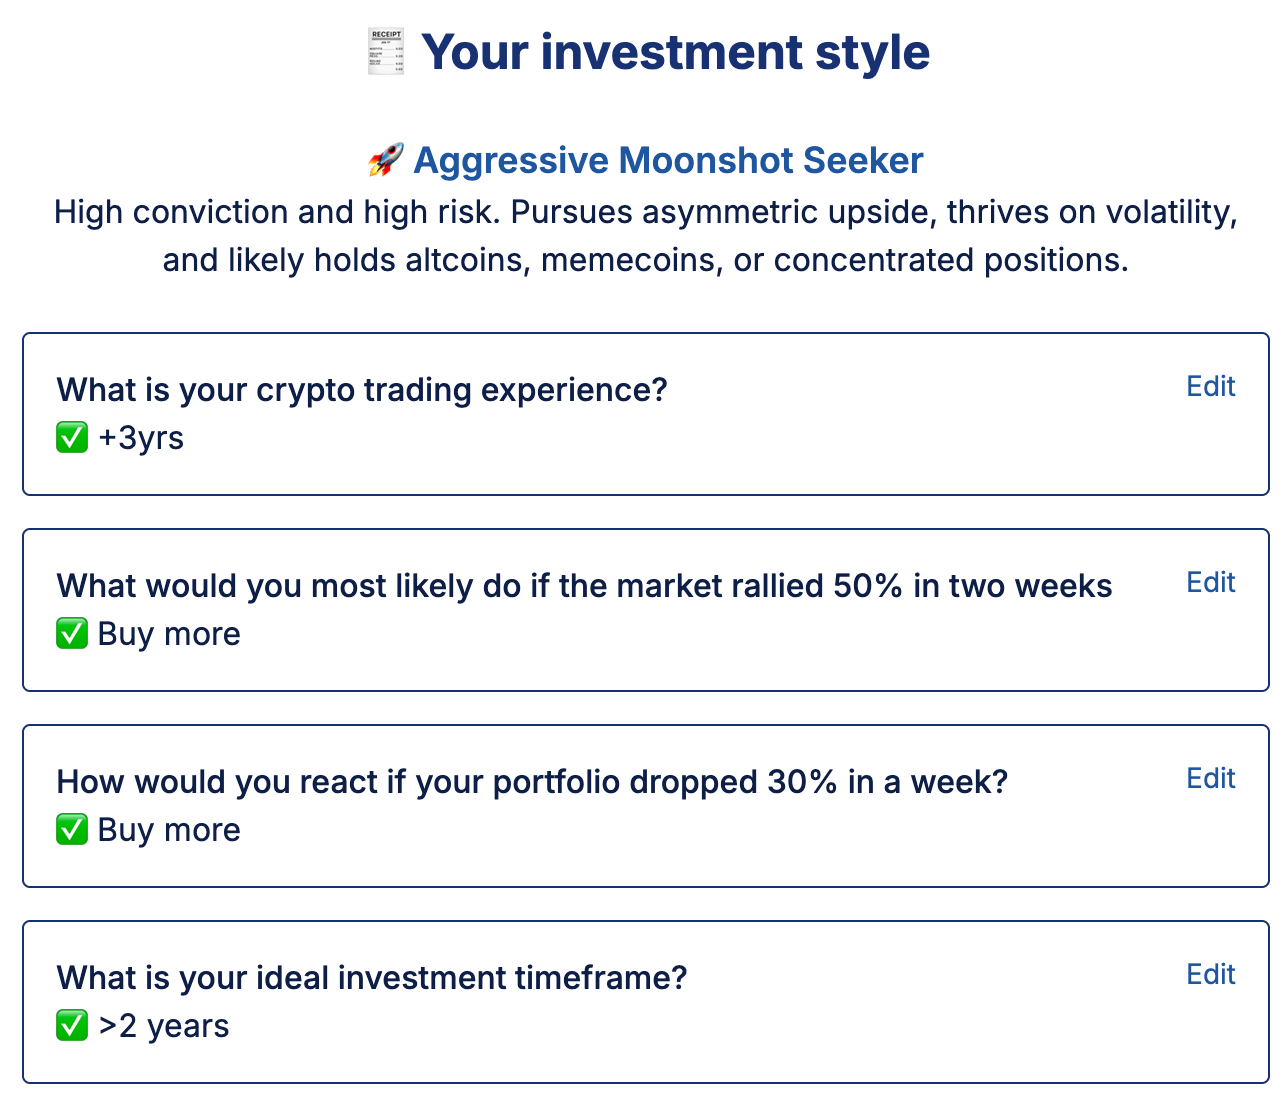Click the portfolio dropped 30% question text

tap(532, 782)
